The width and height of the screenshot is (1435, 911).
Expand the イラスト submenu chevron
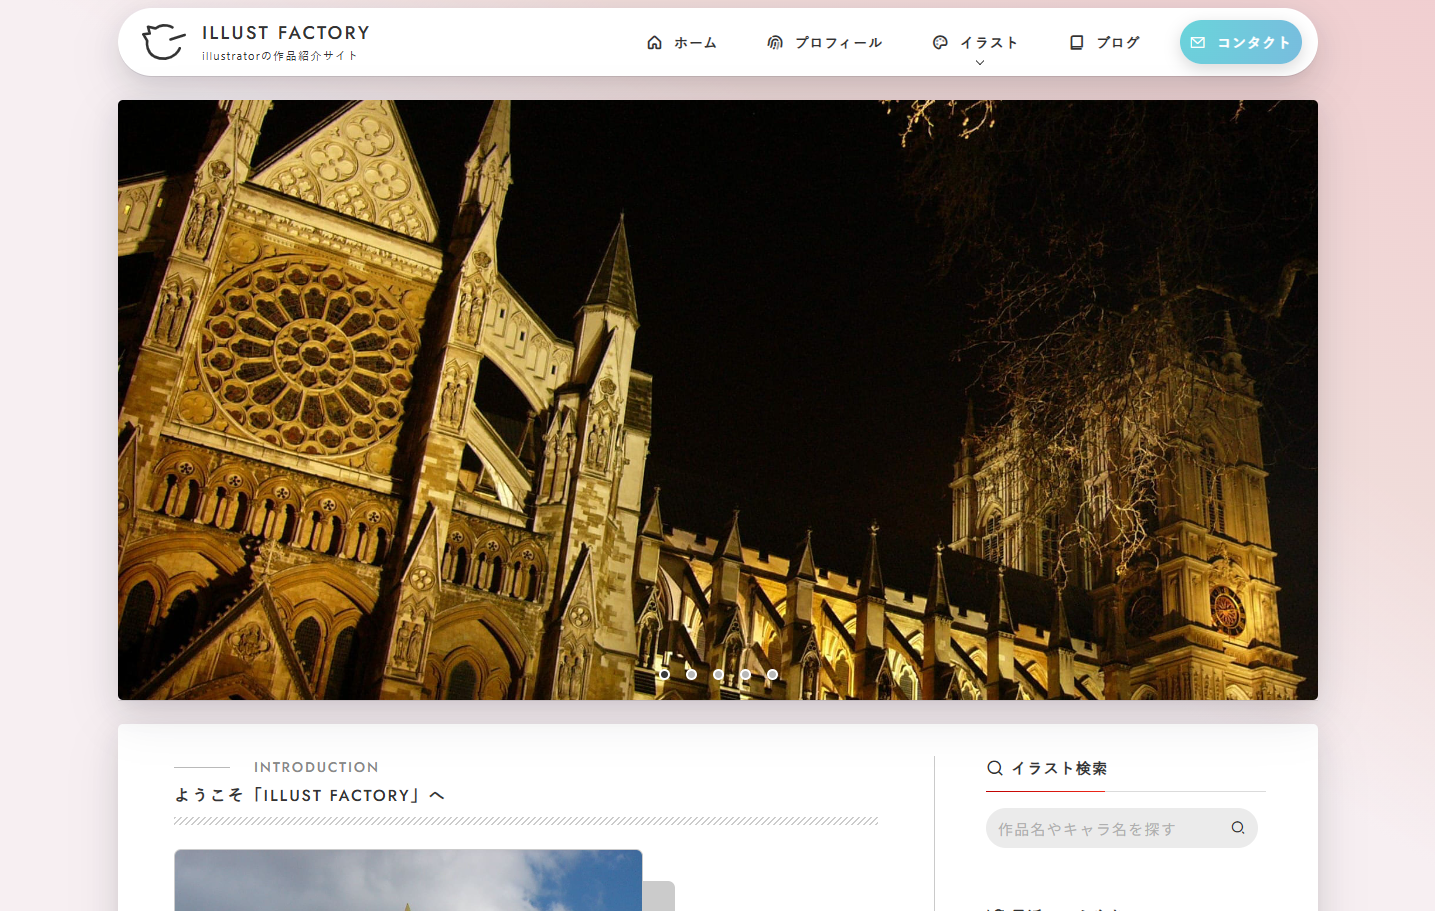coord(980,63)
